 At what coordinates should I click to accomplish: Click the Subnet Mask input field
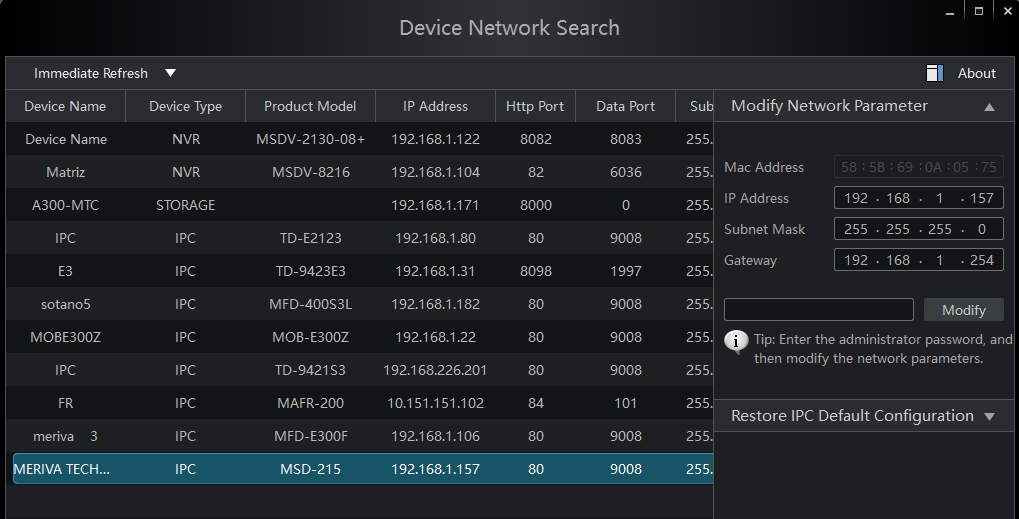click(918, 229)
